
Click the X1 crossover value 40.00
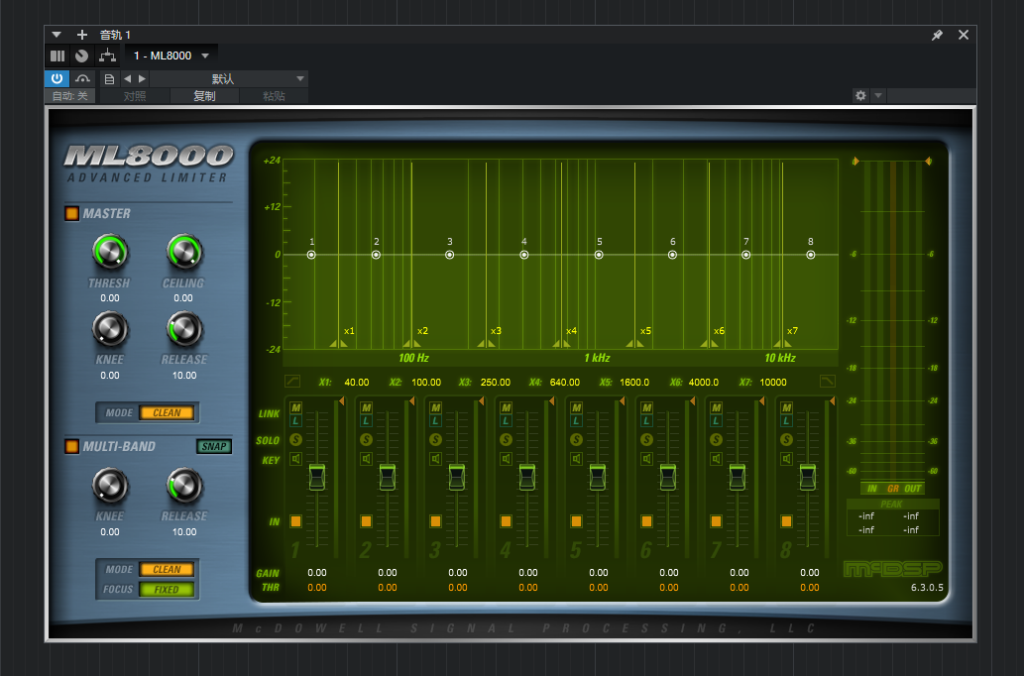357,382
